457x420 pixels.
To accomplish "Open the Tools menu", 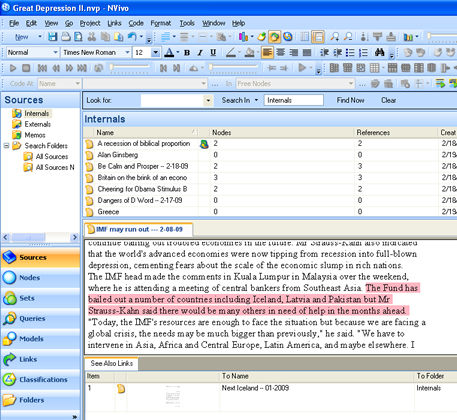I will 187,23.
